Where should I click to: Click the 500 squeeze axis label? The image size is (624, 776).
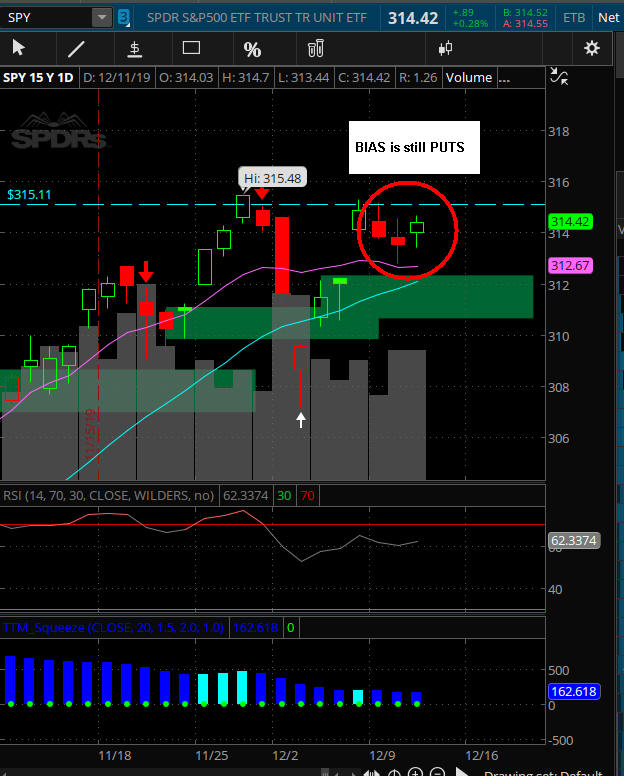[x=559, y=671]
